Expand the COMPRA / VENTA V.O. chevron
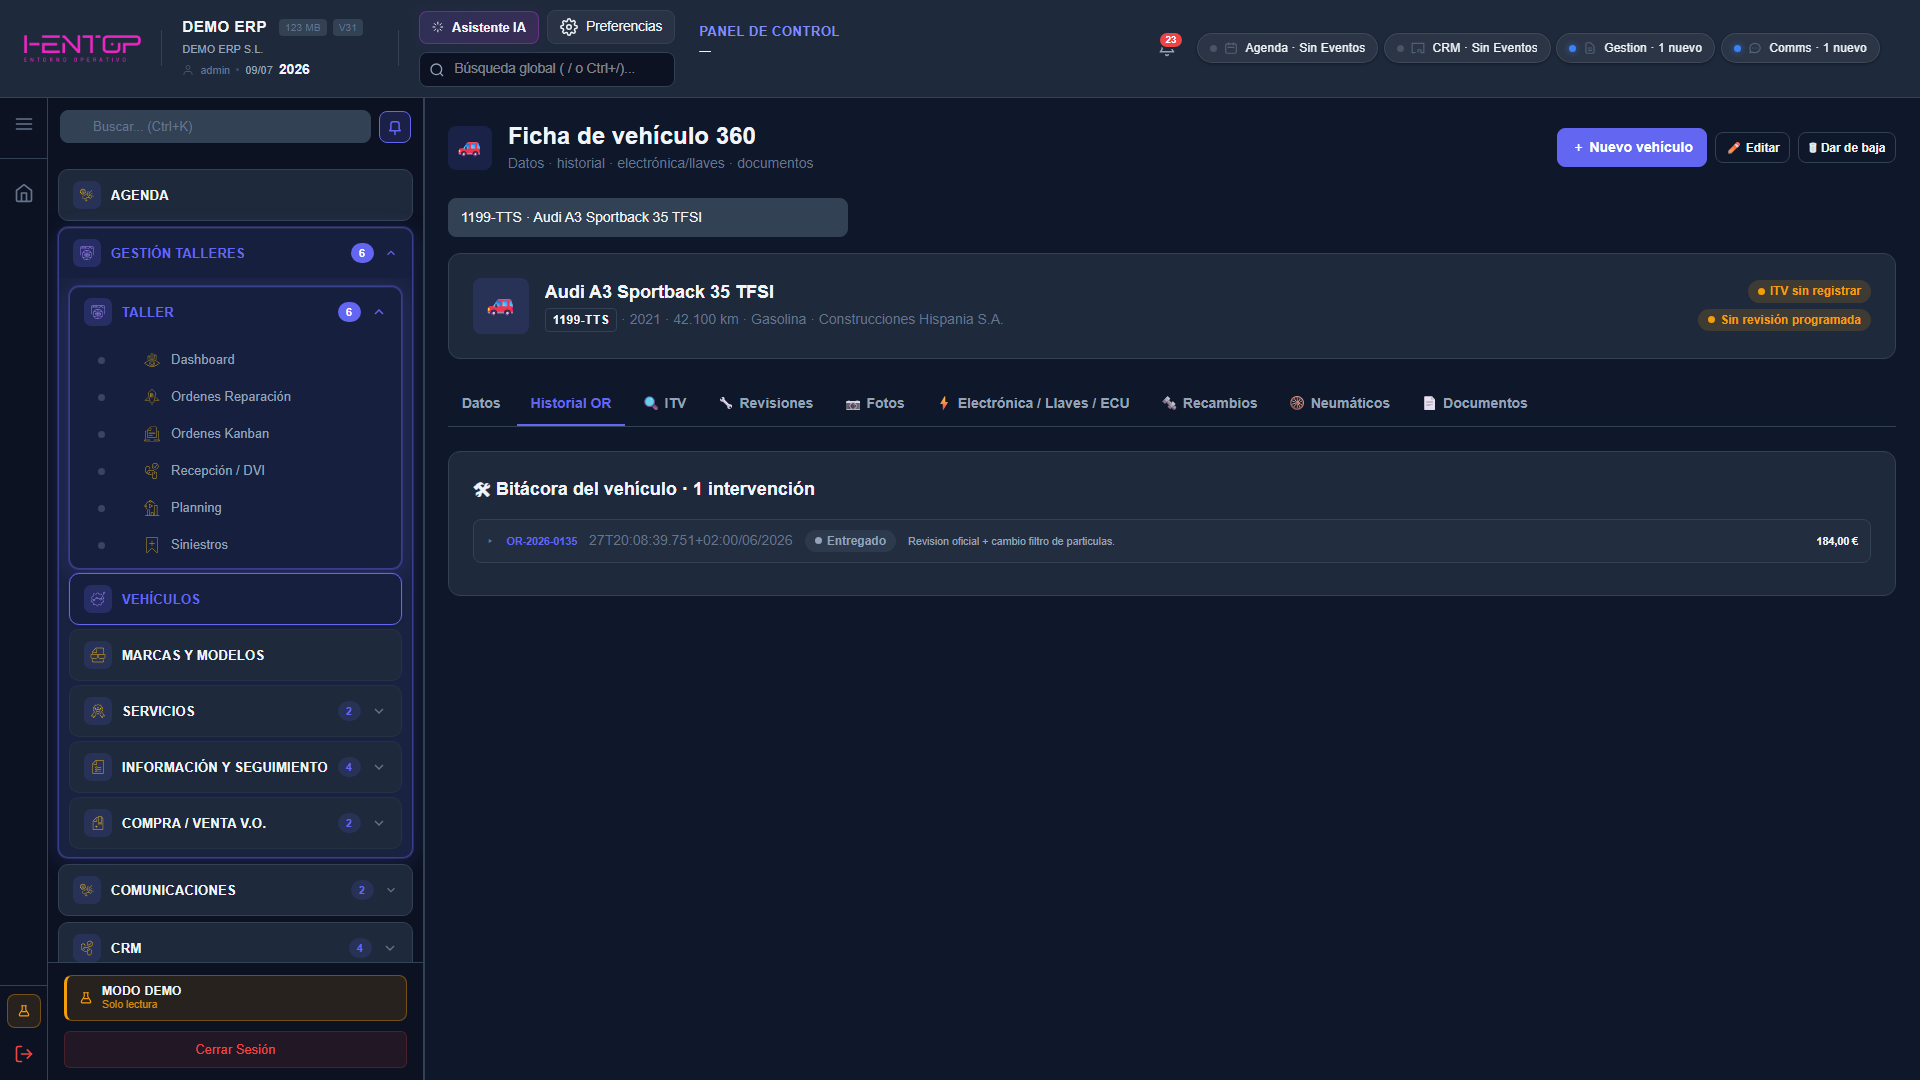The height and width of the screenshot is (1080, 1920). [379, 823]
